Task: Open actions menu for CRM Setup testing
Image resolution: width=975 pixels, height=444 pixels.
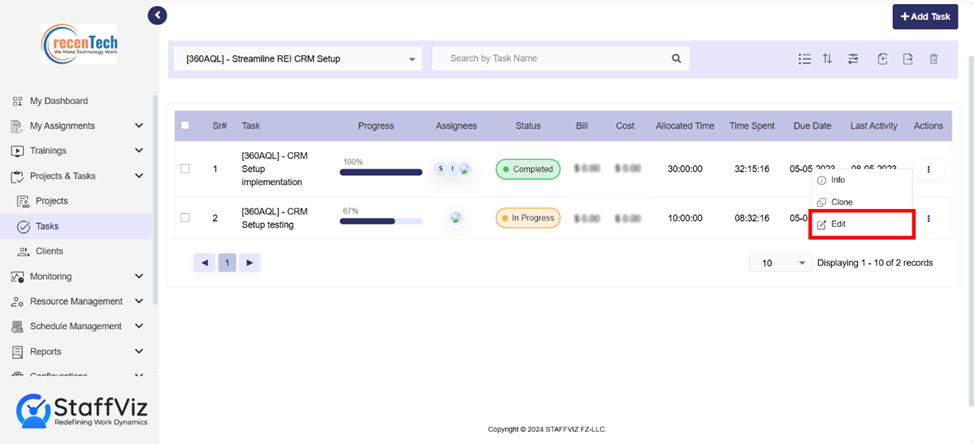Action: click(x=928, y=218)
